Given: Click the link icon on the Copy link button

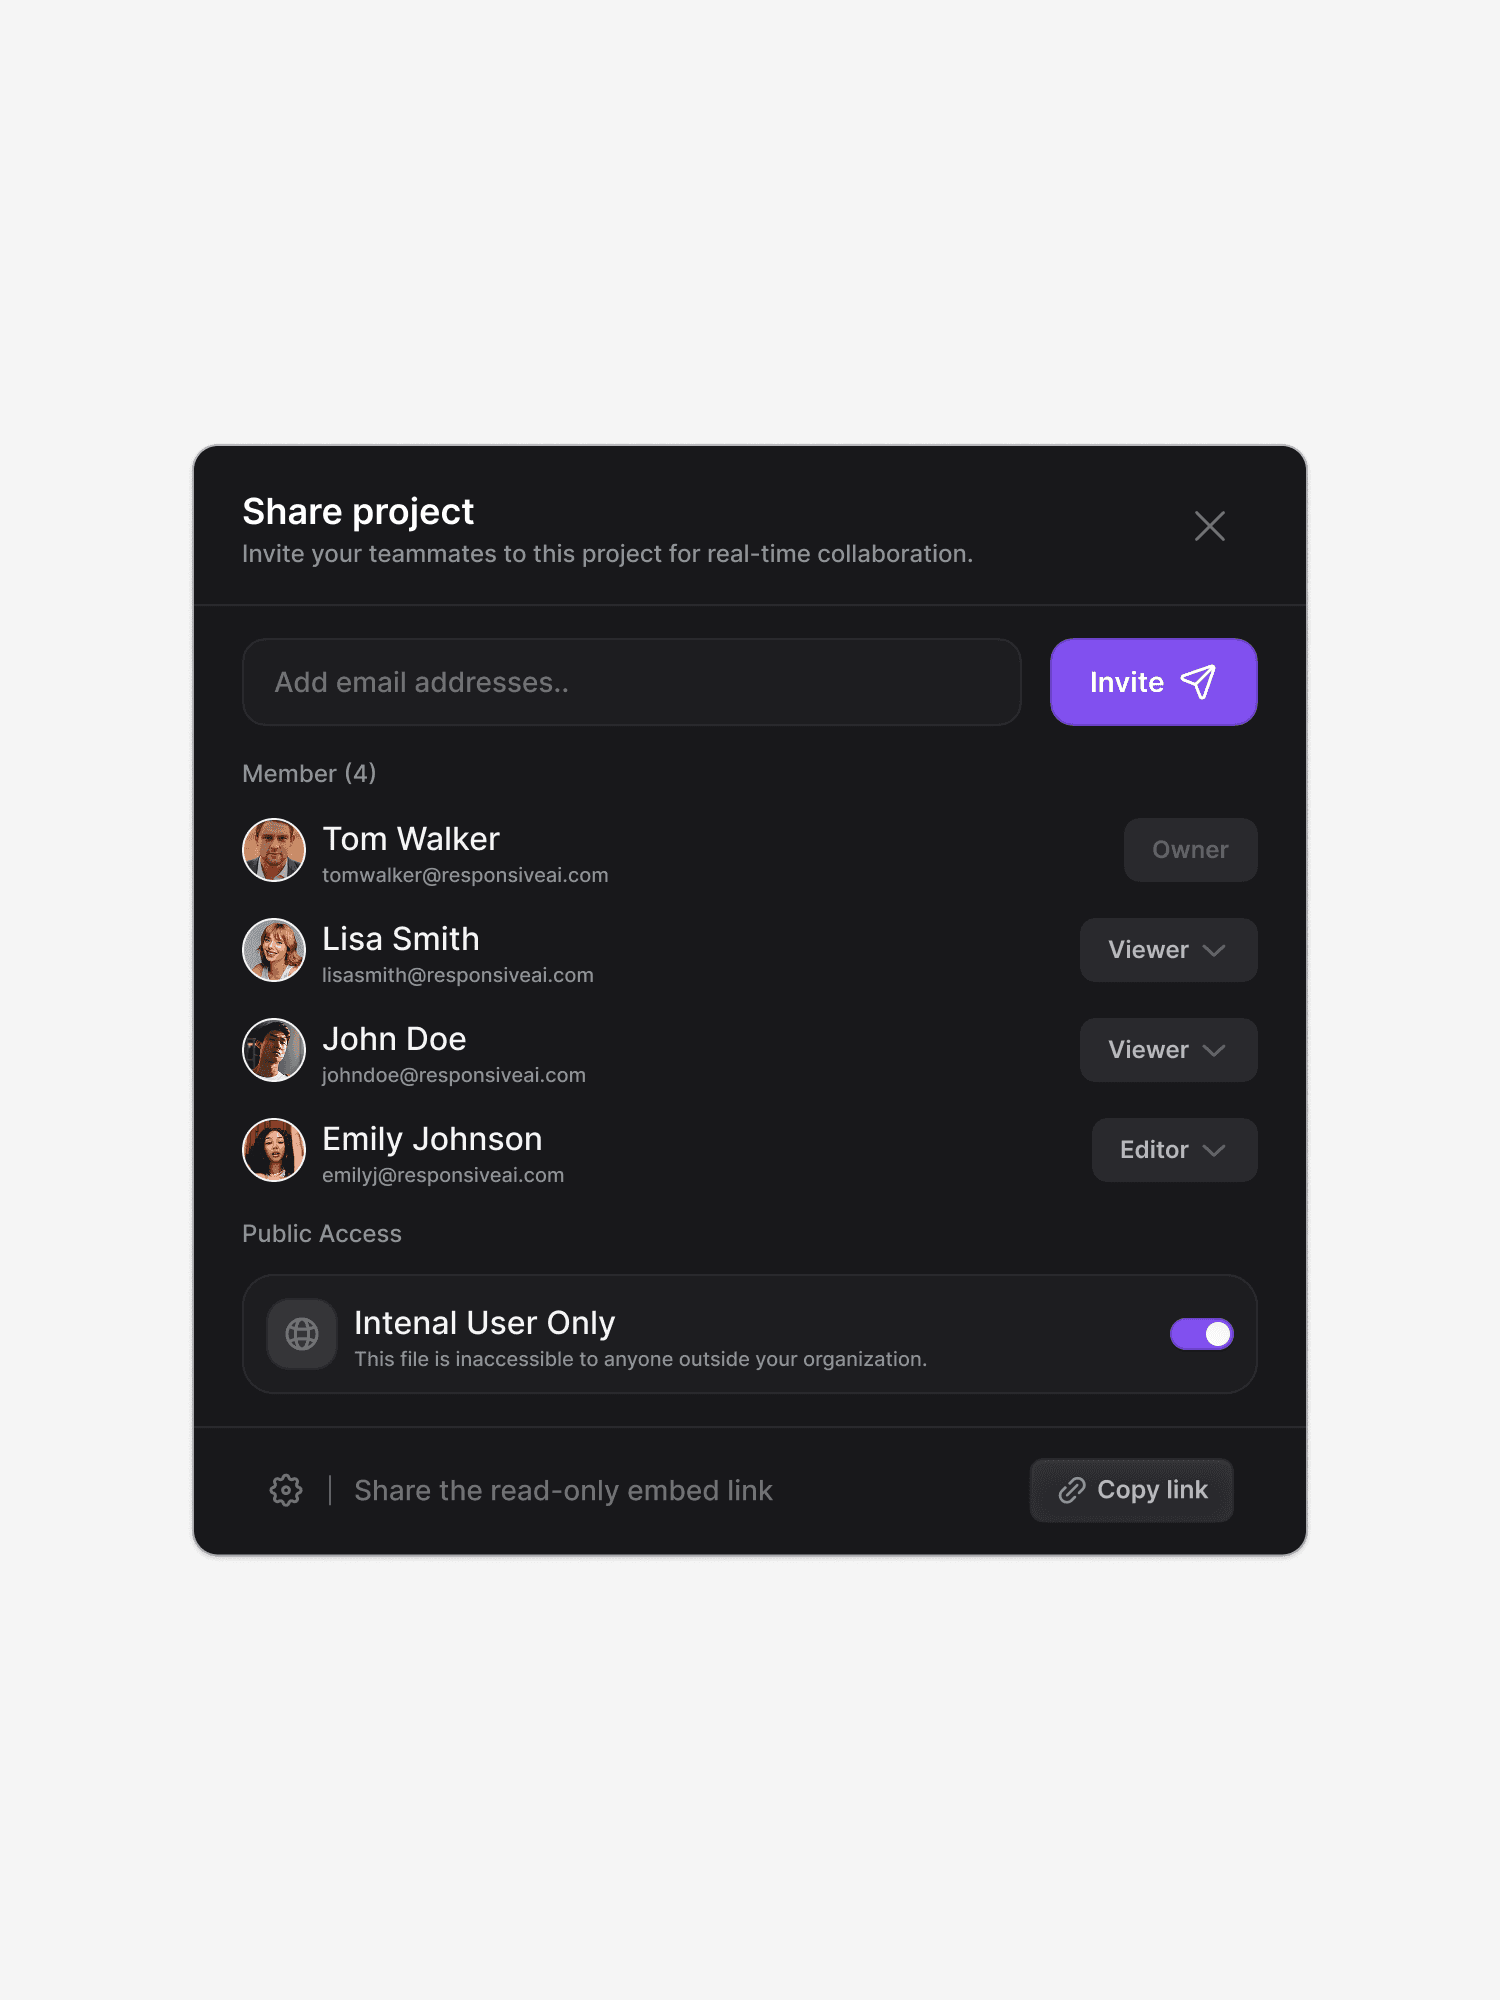Looking at the screenshot, I should pos(1073,1489).
